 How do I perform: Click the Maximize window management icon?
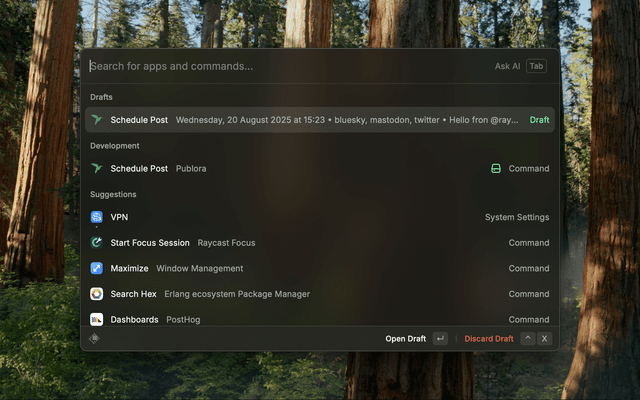tap(97, 268)
